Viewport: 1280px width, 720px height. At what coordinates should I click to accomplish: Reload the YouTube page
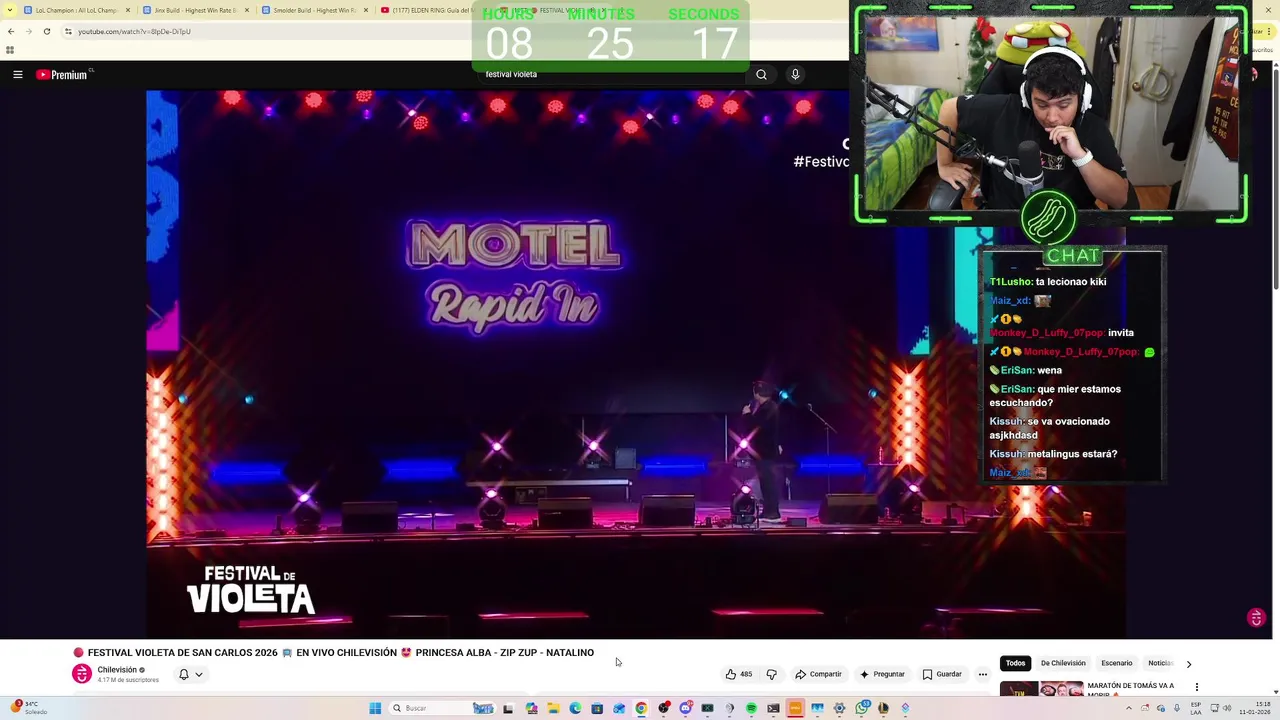click(46, 31)
